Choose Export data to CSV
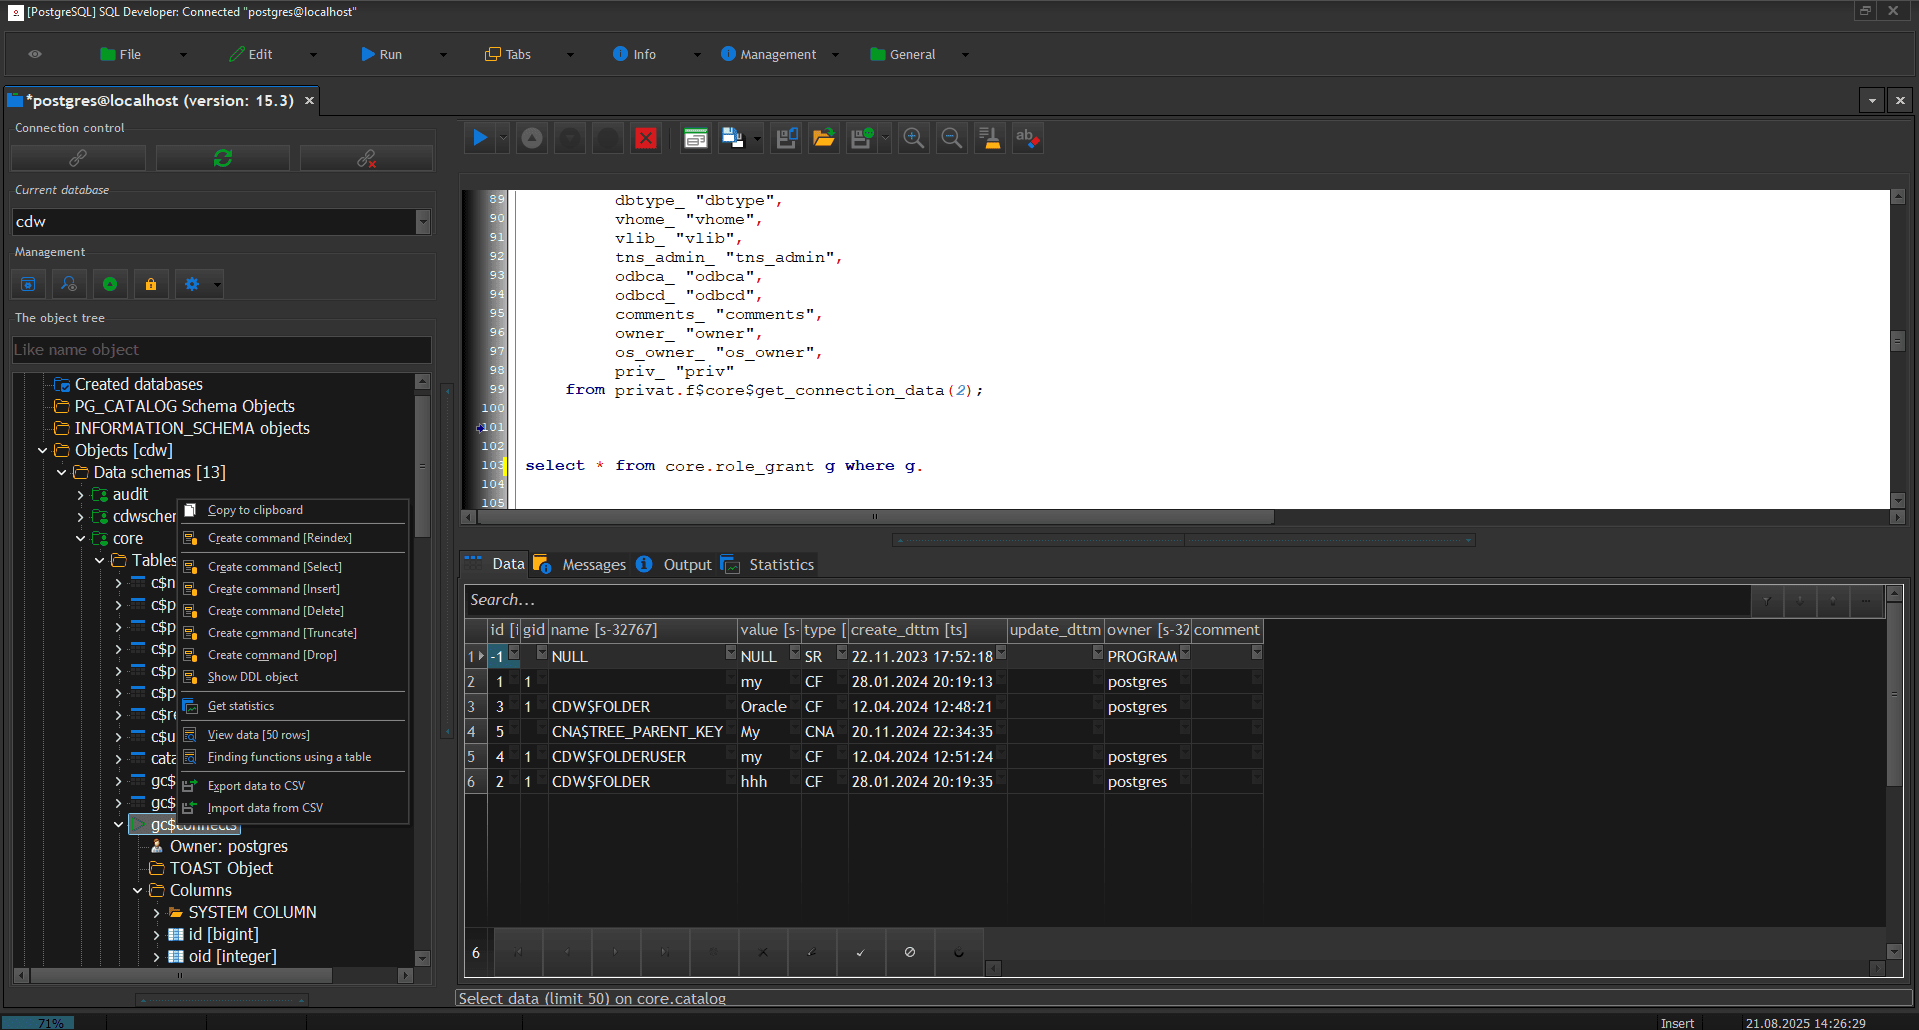Screen dimensions: 1919x1030 (256, 786)
